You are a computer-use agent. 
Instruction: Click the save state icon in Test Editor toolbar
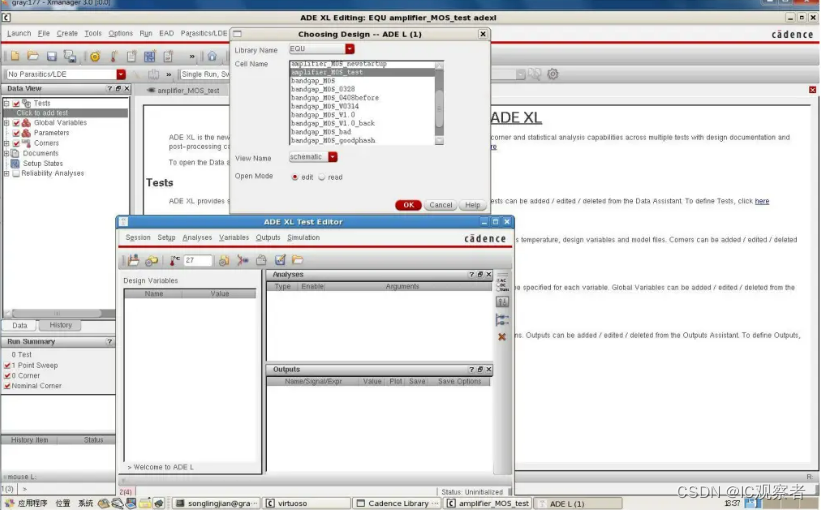[133, 260]
